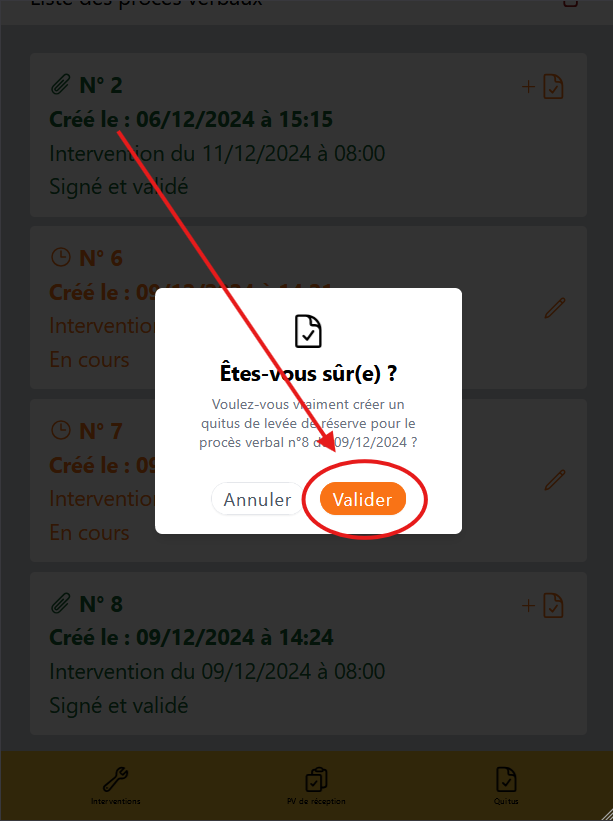613x821 pixels.
Task: Click the red icon in the top header
Action: coord(571,3)
